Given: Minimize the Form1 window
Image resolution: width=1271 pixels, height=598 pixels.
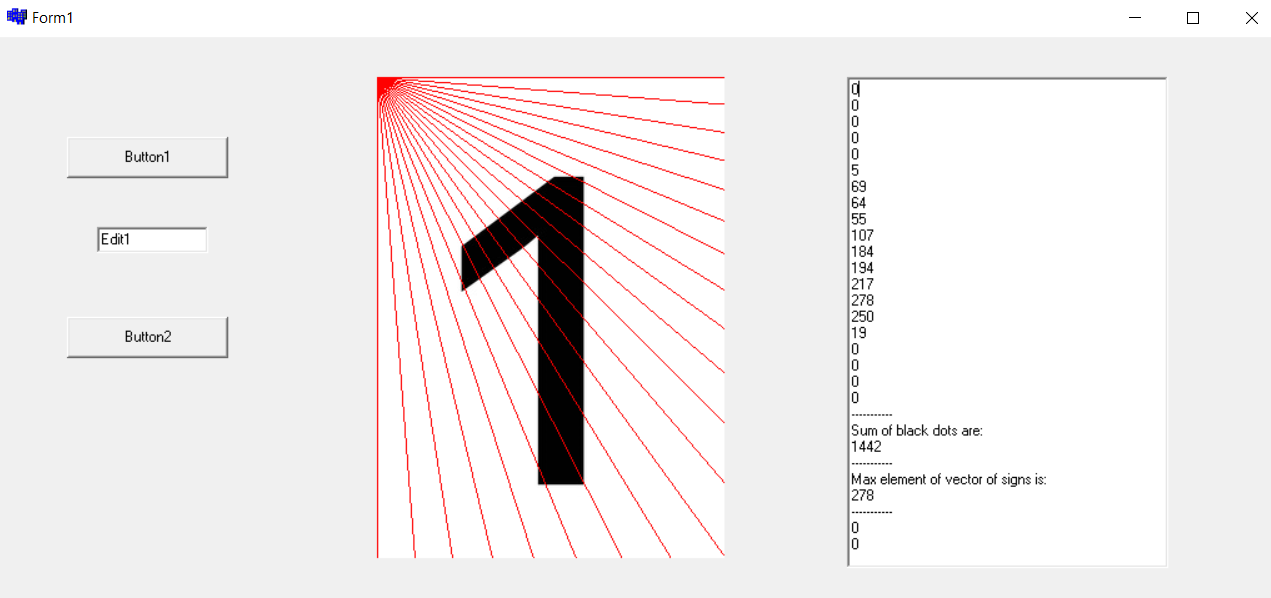Looking at the screenshot, I should click(x=1135, y=18).
